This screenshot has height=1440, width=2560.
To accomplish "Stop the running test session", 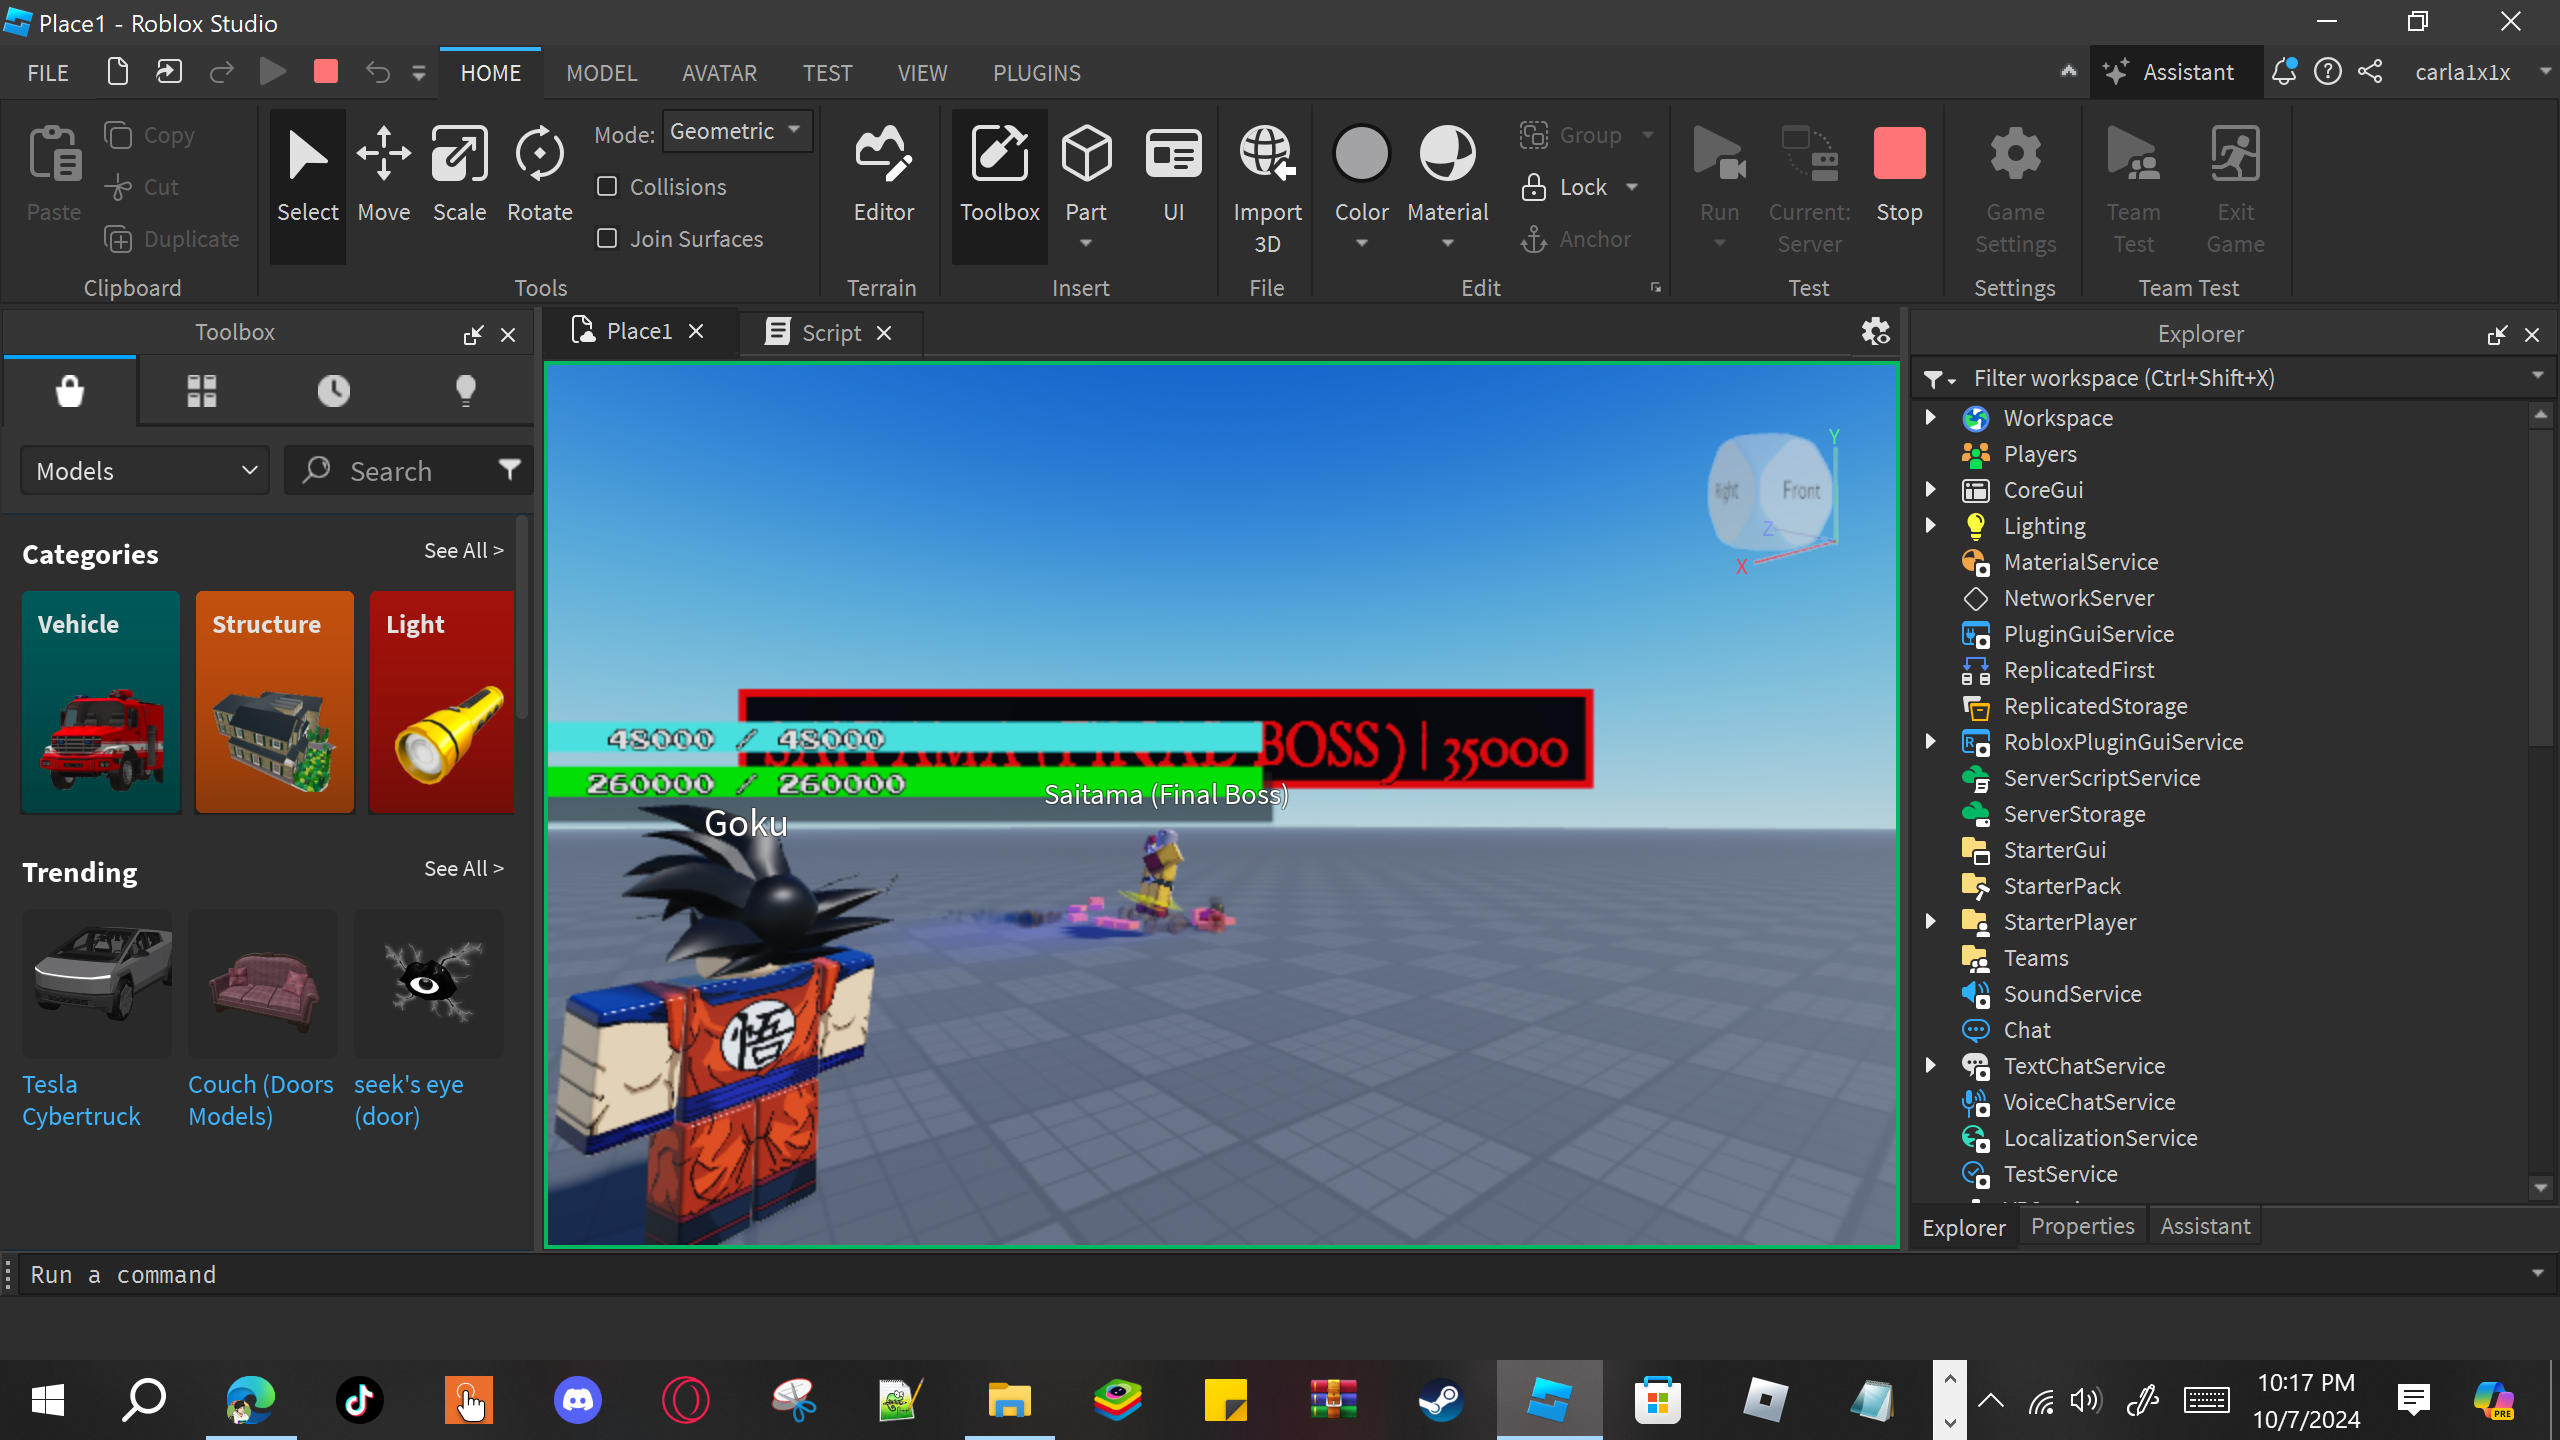I will (1898, 175).
